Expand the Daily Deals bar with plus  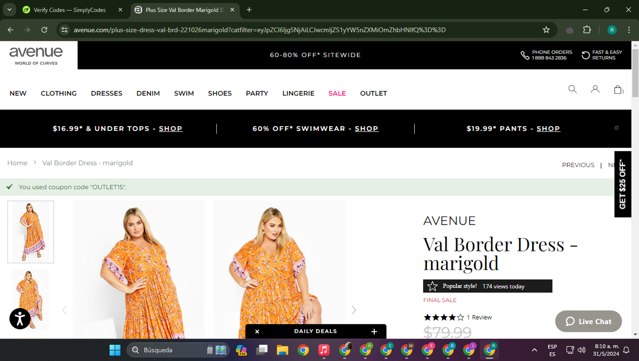(x=374, y=332)
